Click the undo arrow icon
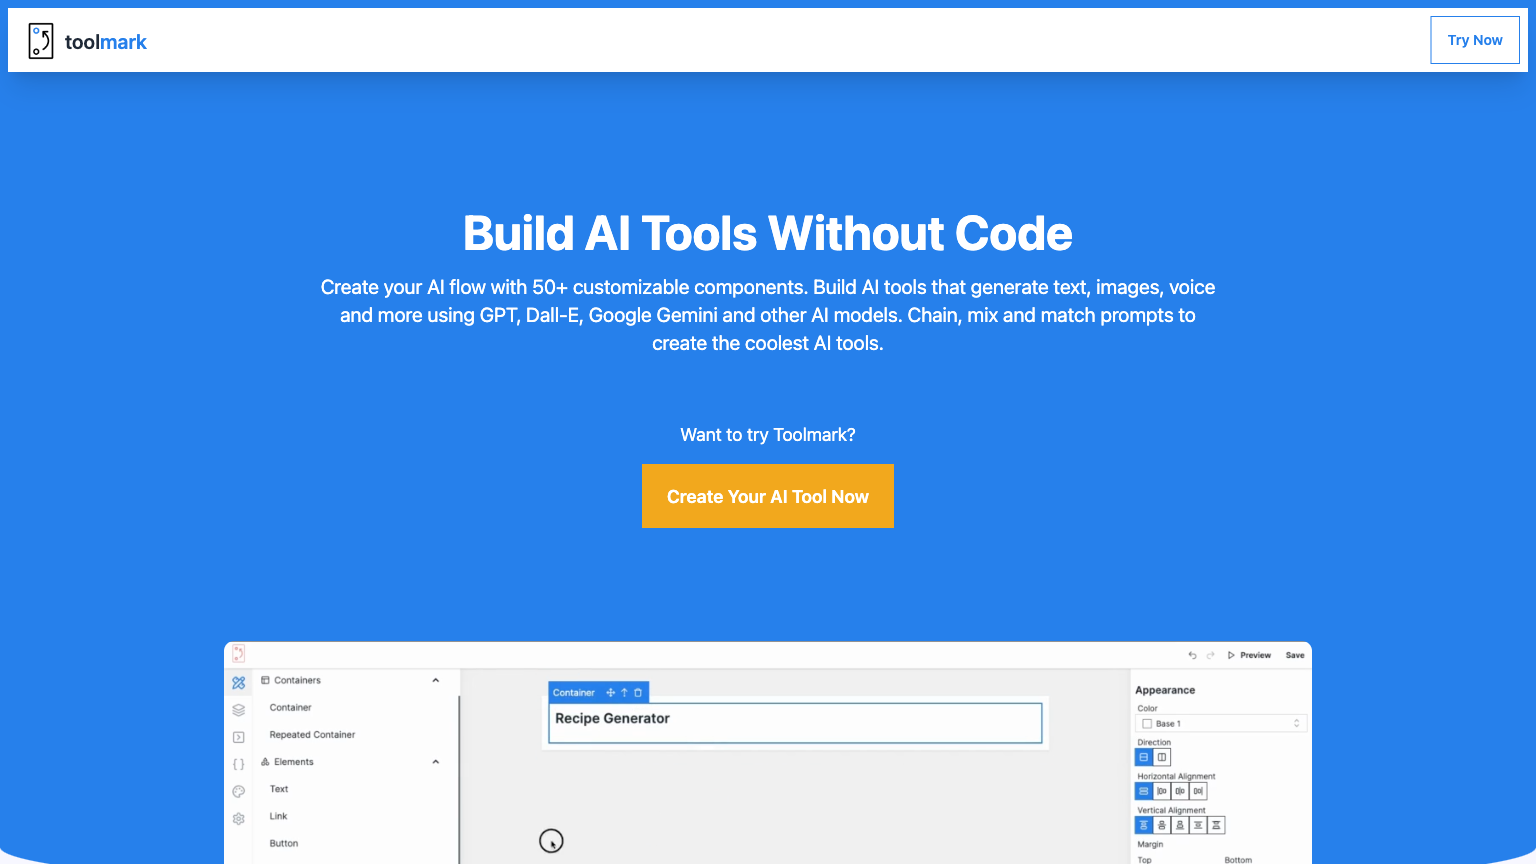The height and width of the screenshot is (864, 1536). pyautogui.click(x=1192, y=655)
